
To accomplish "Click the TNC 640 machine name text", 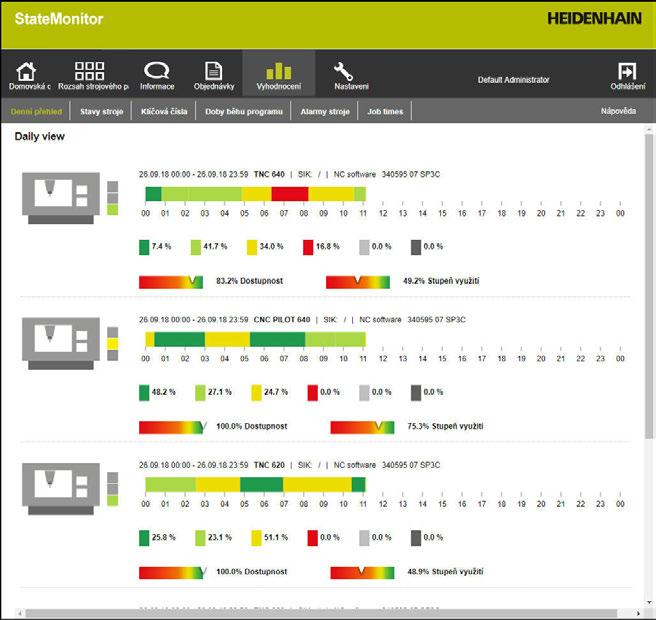I will (269, 174).
